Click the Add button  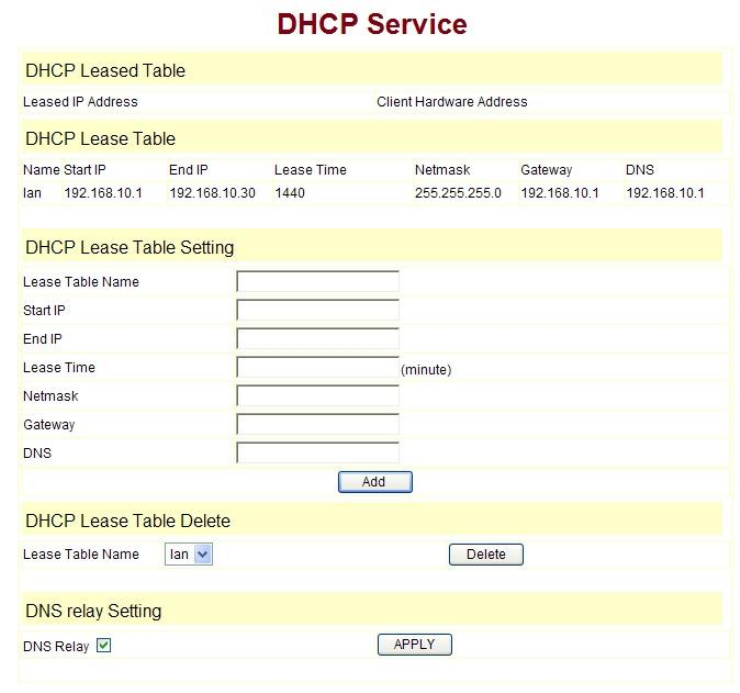(x=375, y=482)
